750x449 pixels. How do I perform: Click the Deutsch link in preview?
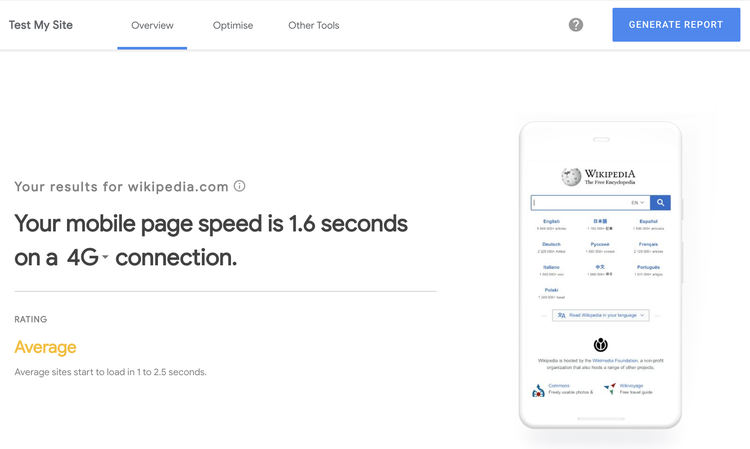(551, 244)
